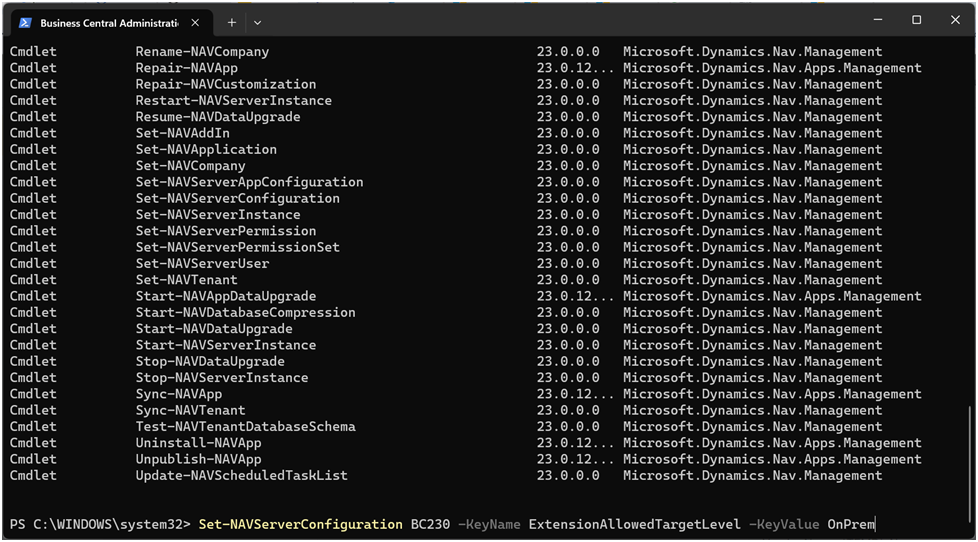Open a new tab with plus button
Image resolution: width=978 pixels, height=542 pixels.
(x=232, y=22)
